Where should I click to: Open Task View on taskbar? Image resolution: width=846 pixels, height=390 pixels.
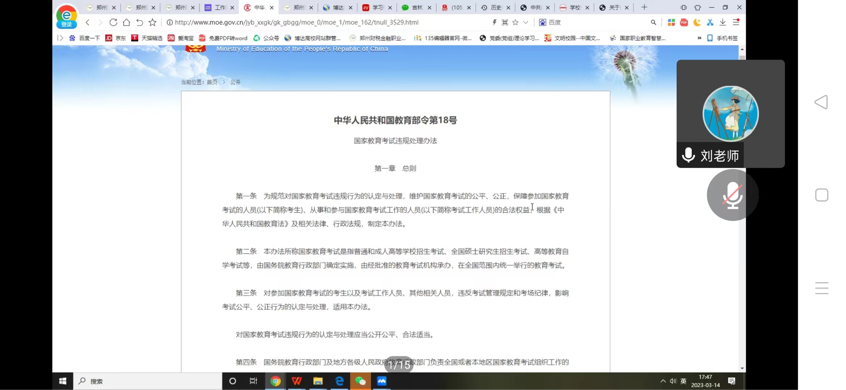point(254,381)
